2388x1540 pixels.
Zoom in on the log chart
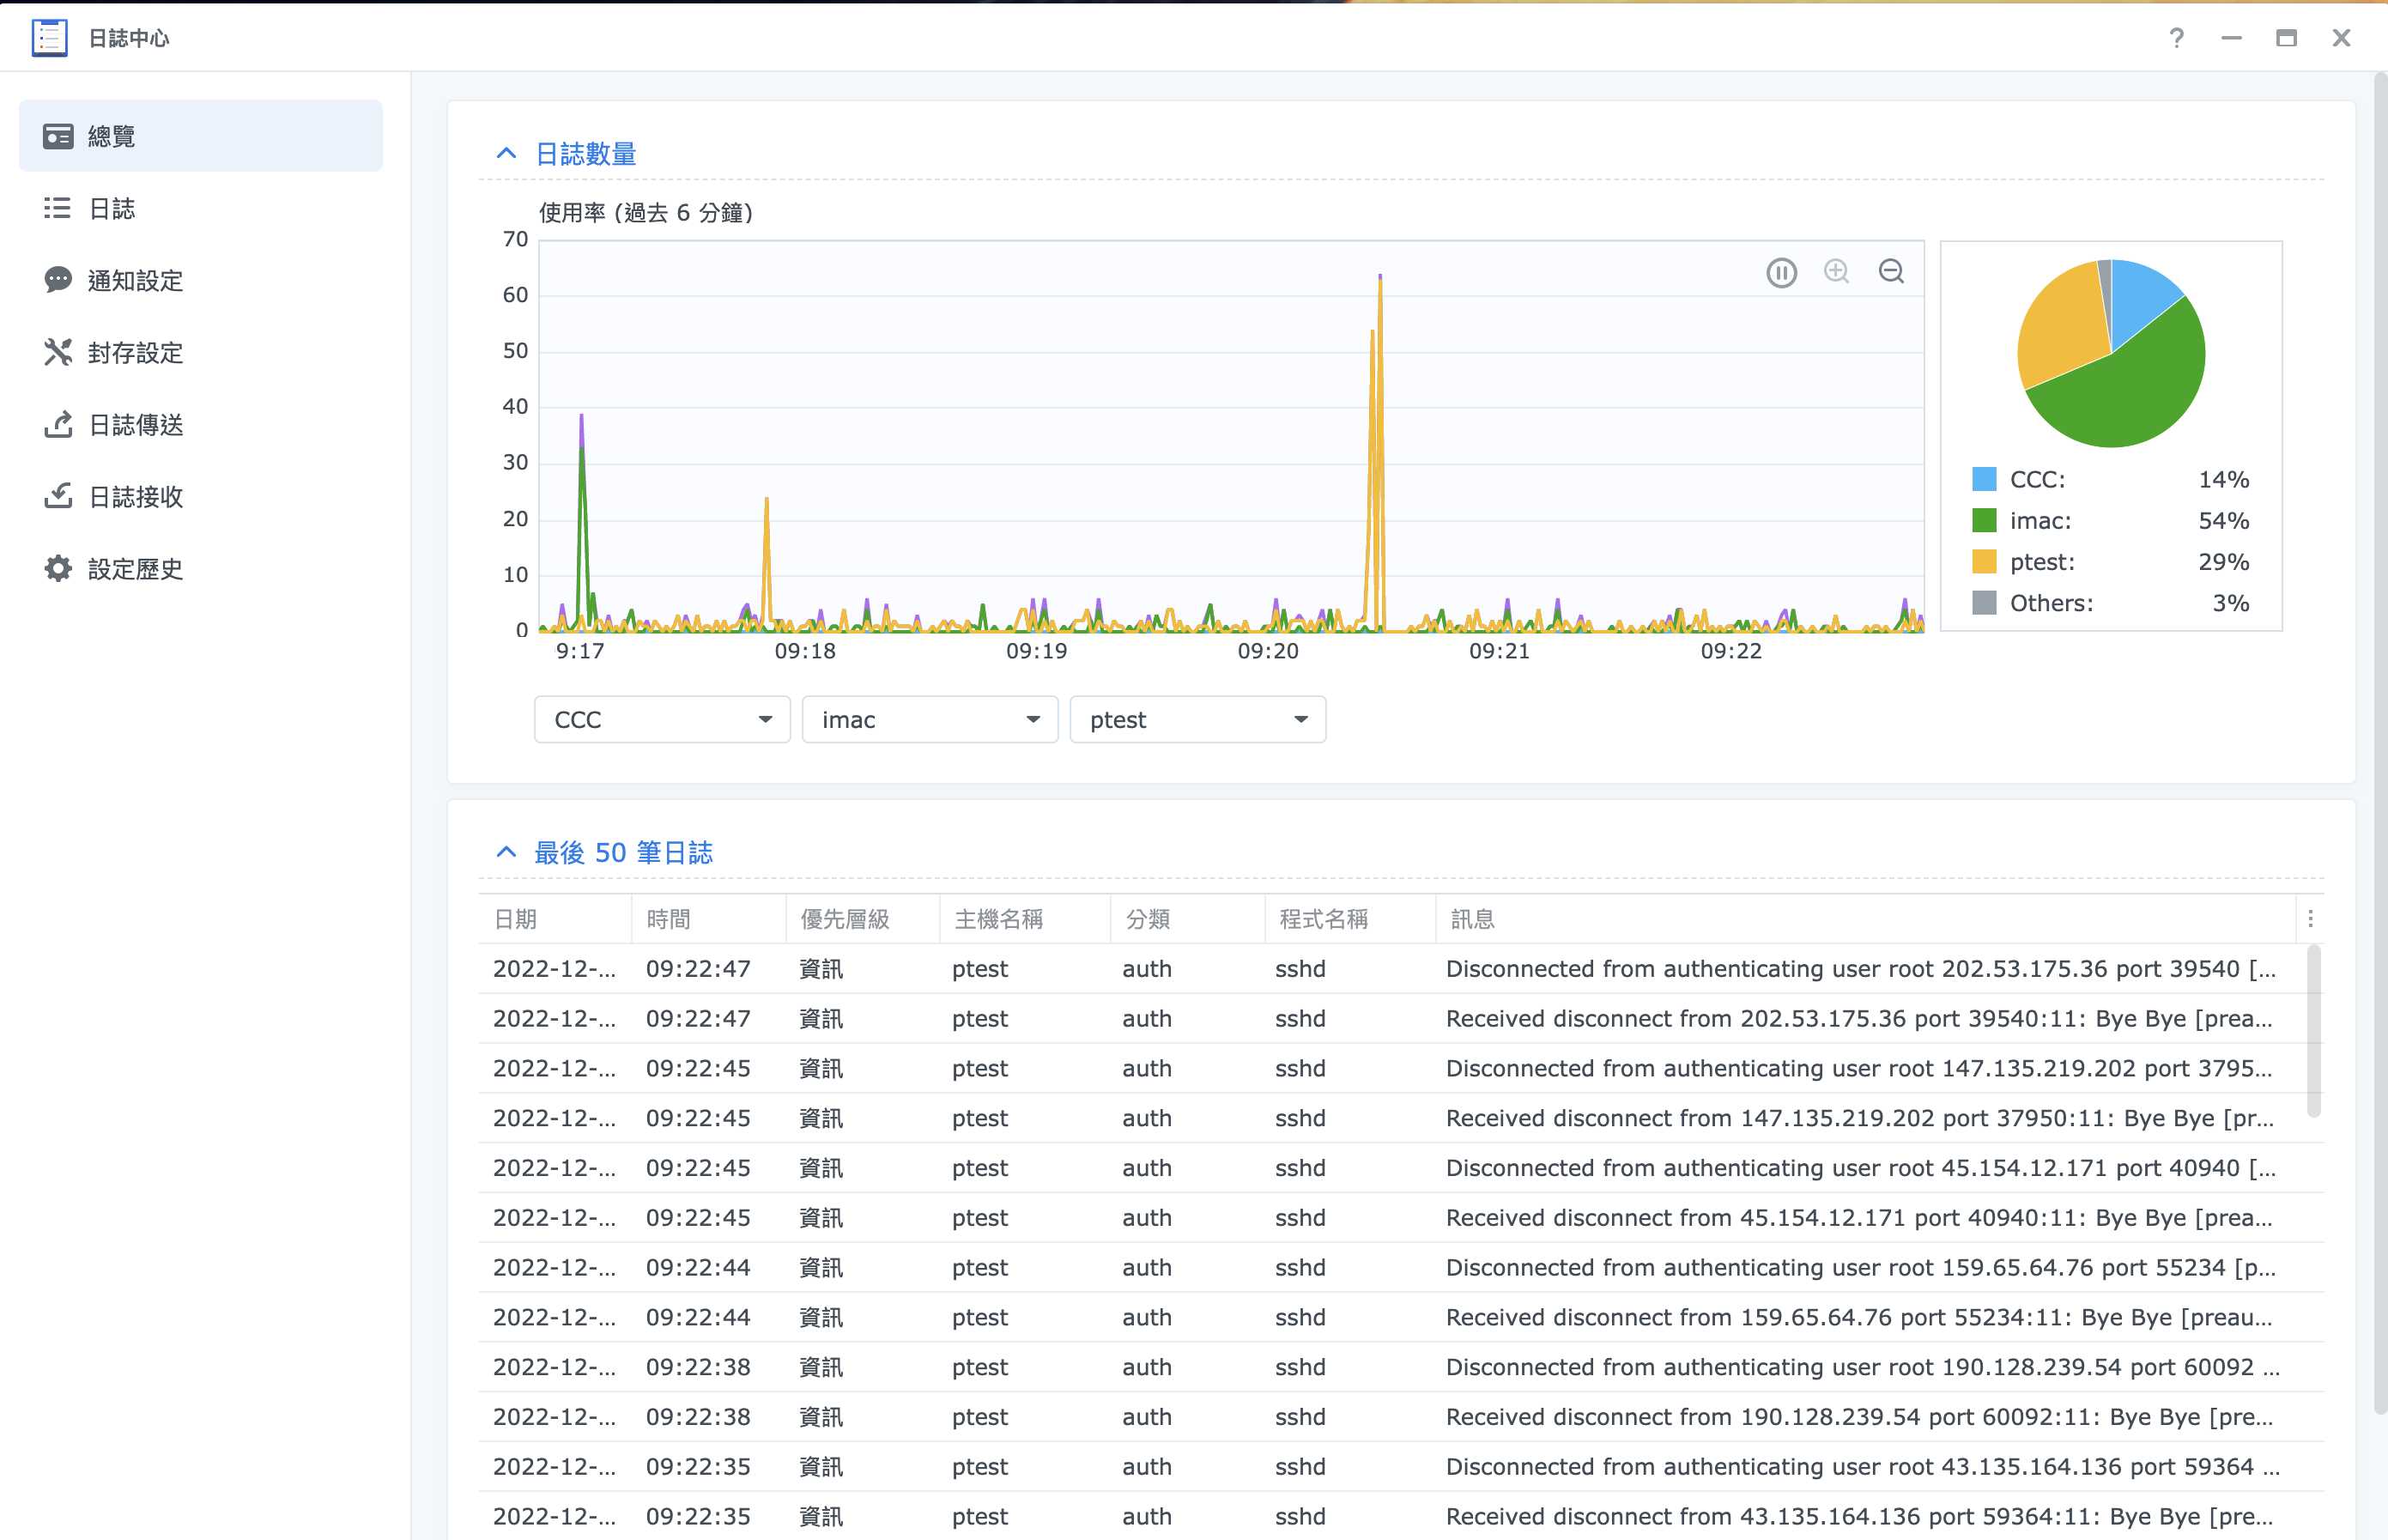coord(1836,271)
